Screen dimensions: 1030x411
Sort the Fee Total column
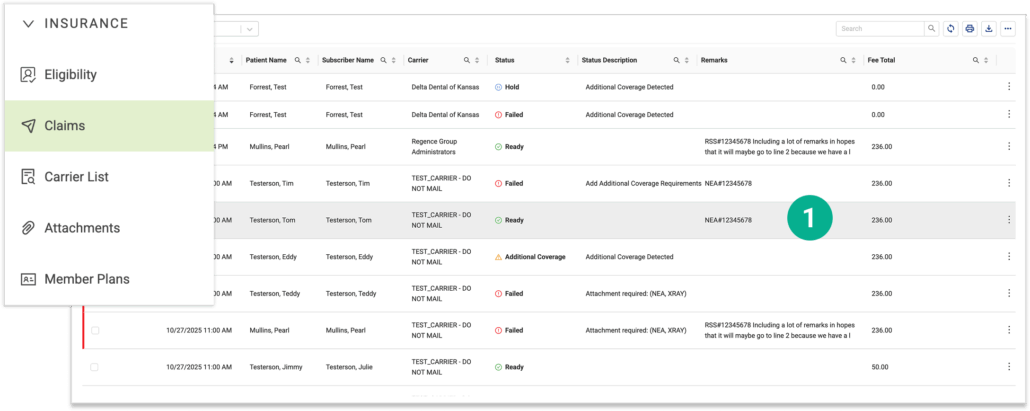click(988, 61)
